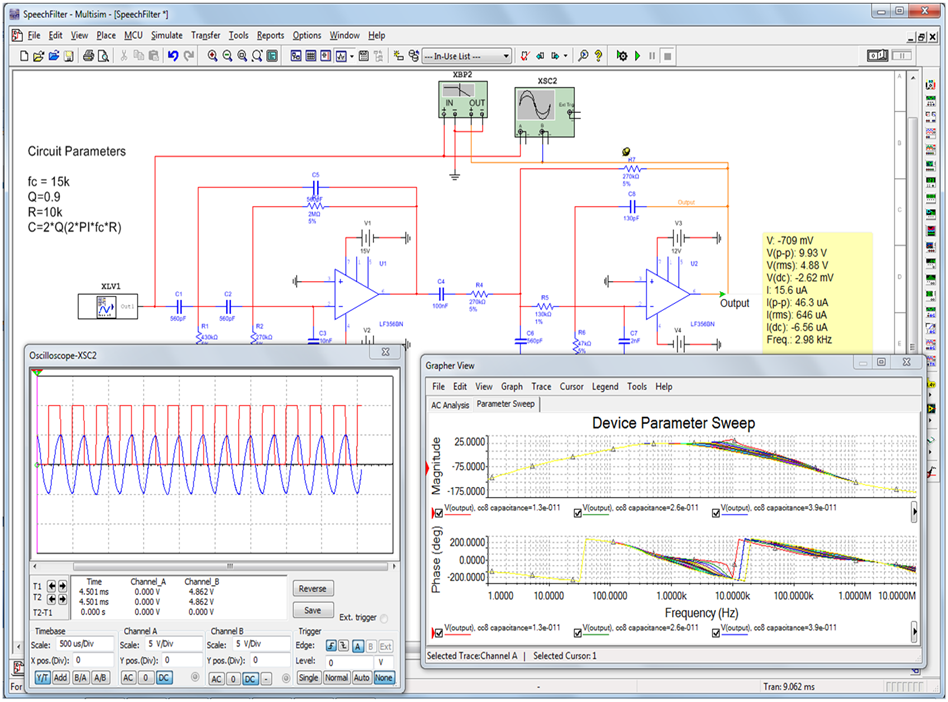
Task: Expand the phase legend with right arrow
Action: click(x=914, y=633)
